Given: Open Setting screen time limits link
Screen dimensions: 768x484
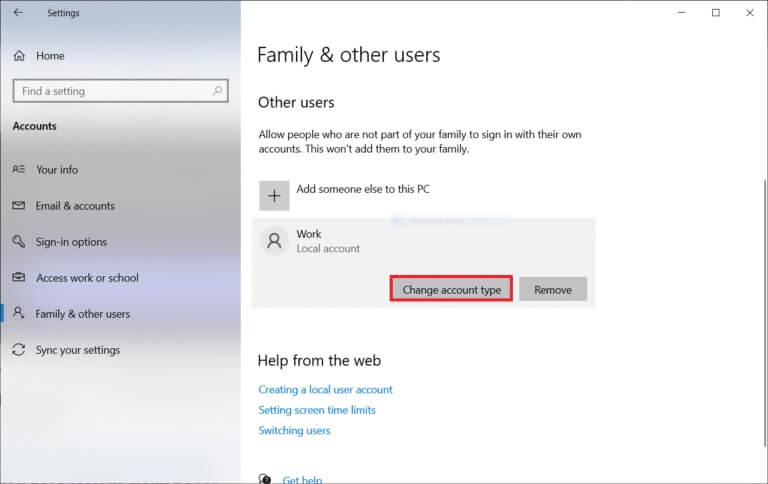Looking at the screenshot, I should click(x=317, y=410).
